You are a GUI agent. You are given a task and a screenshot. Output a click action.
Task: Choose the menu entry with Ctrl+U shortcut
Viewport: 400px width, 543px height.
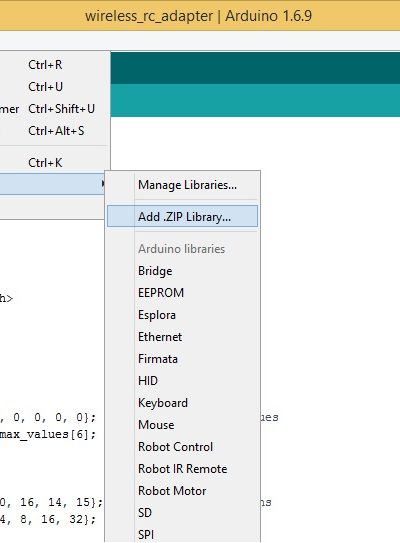pyautogui.click(x=54, y=87)
